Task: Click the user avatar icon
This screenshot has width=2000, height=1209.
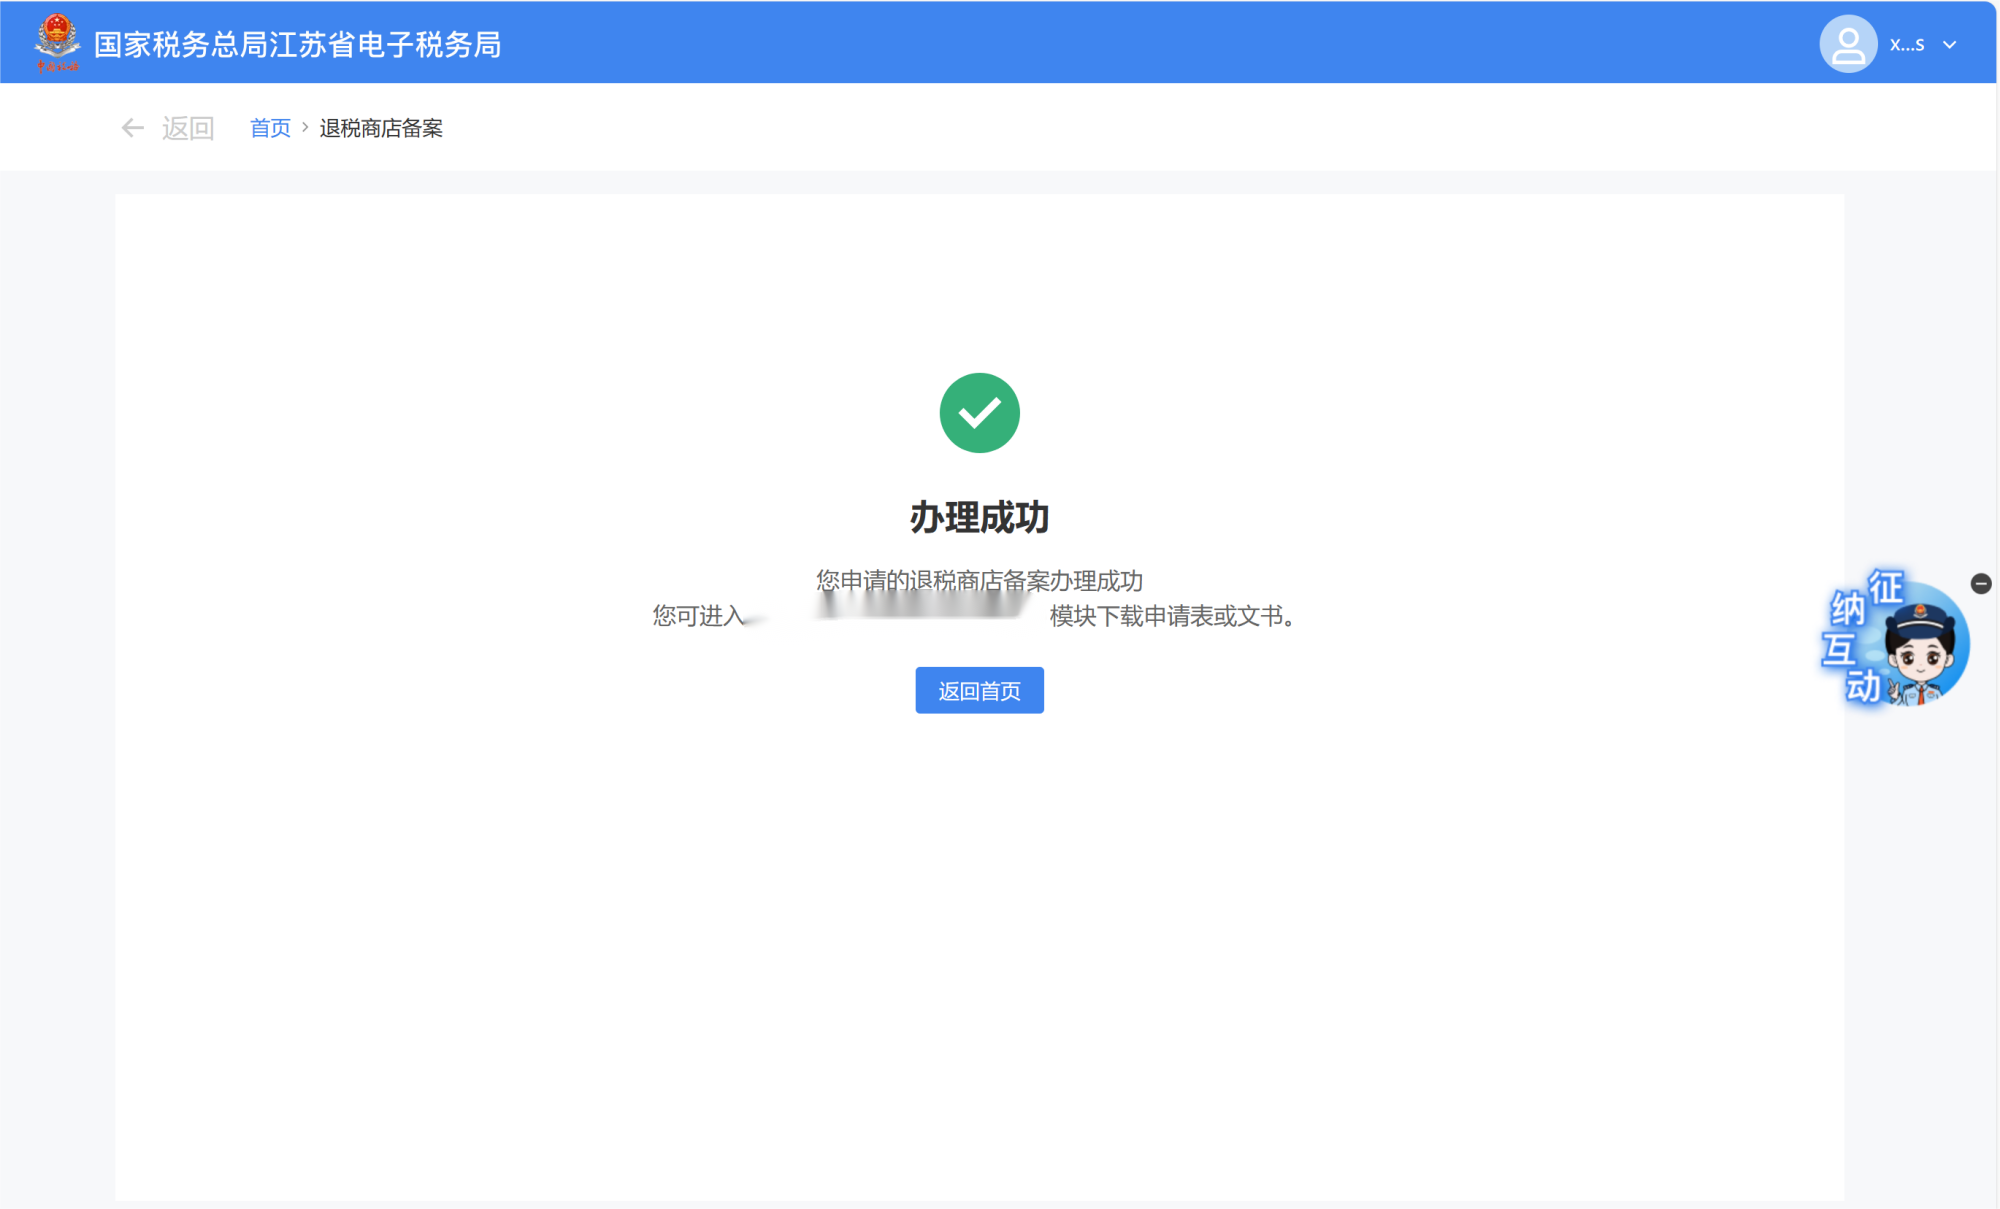Action: click(1847, 44)
